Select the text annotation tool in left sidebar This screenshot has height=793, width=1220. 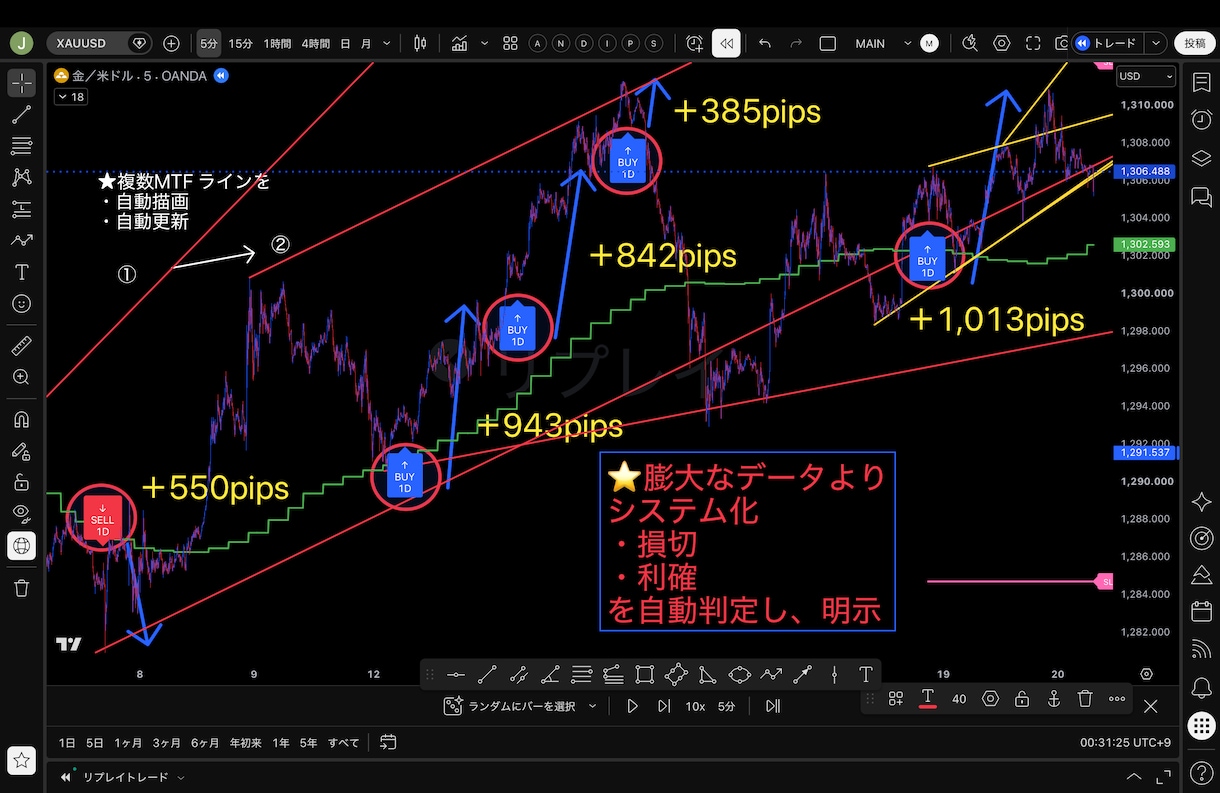21,272
